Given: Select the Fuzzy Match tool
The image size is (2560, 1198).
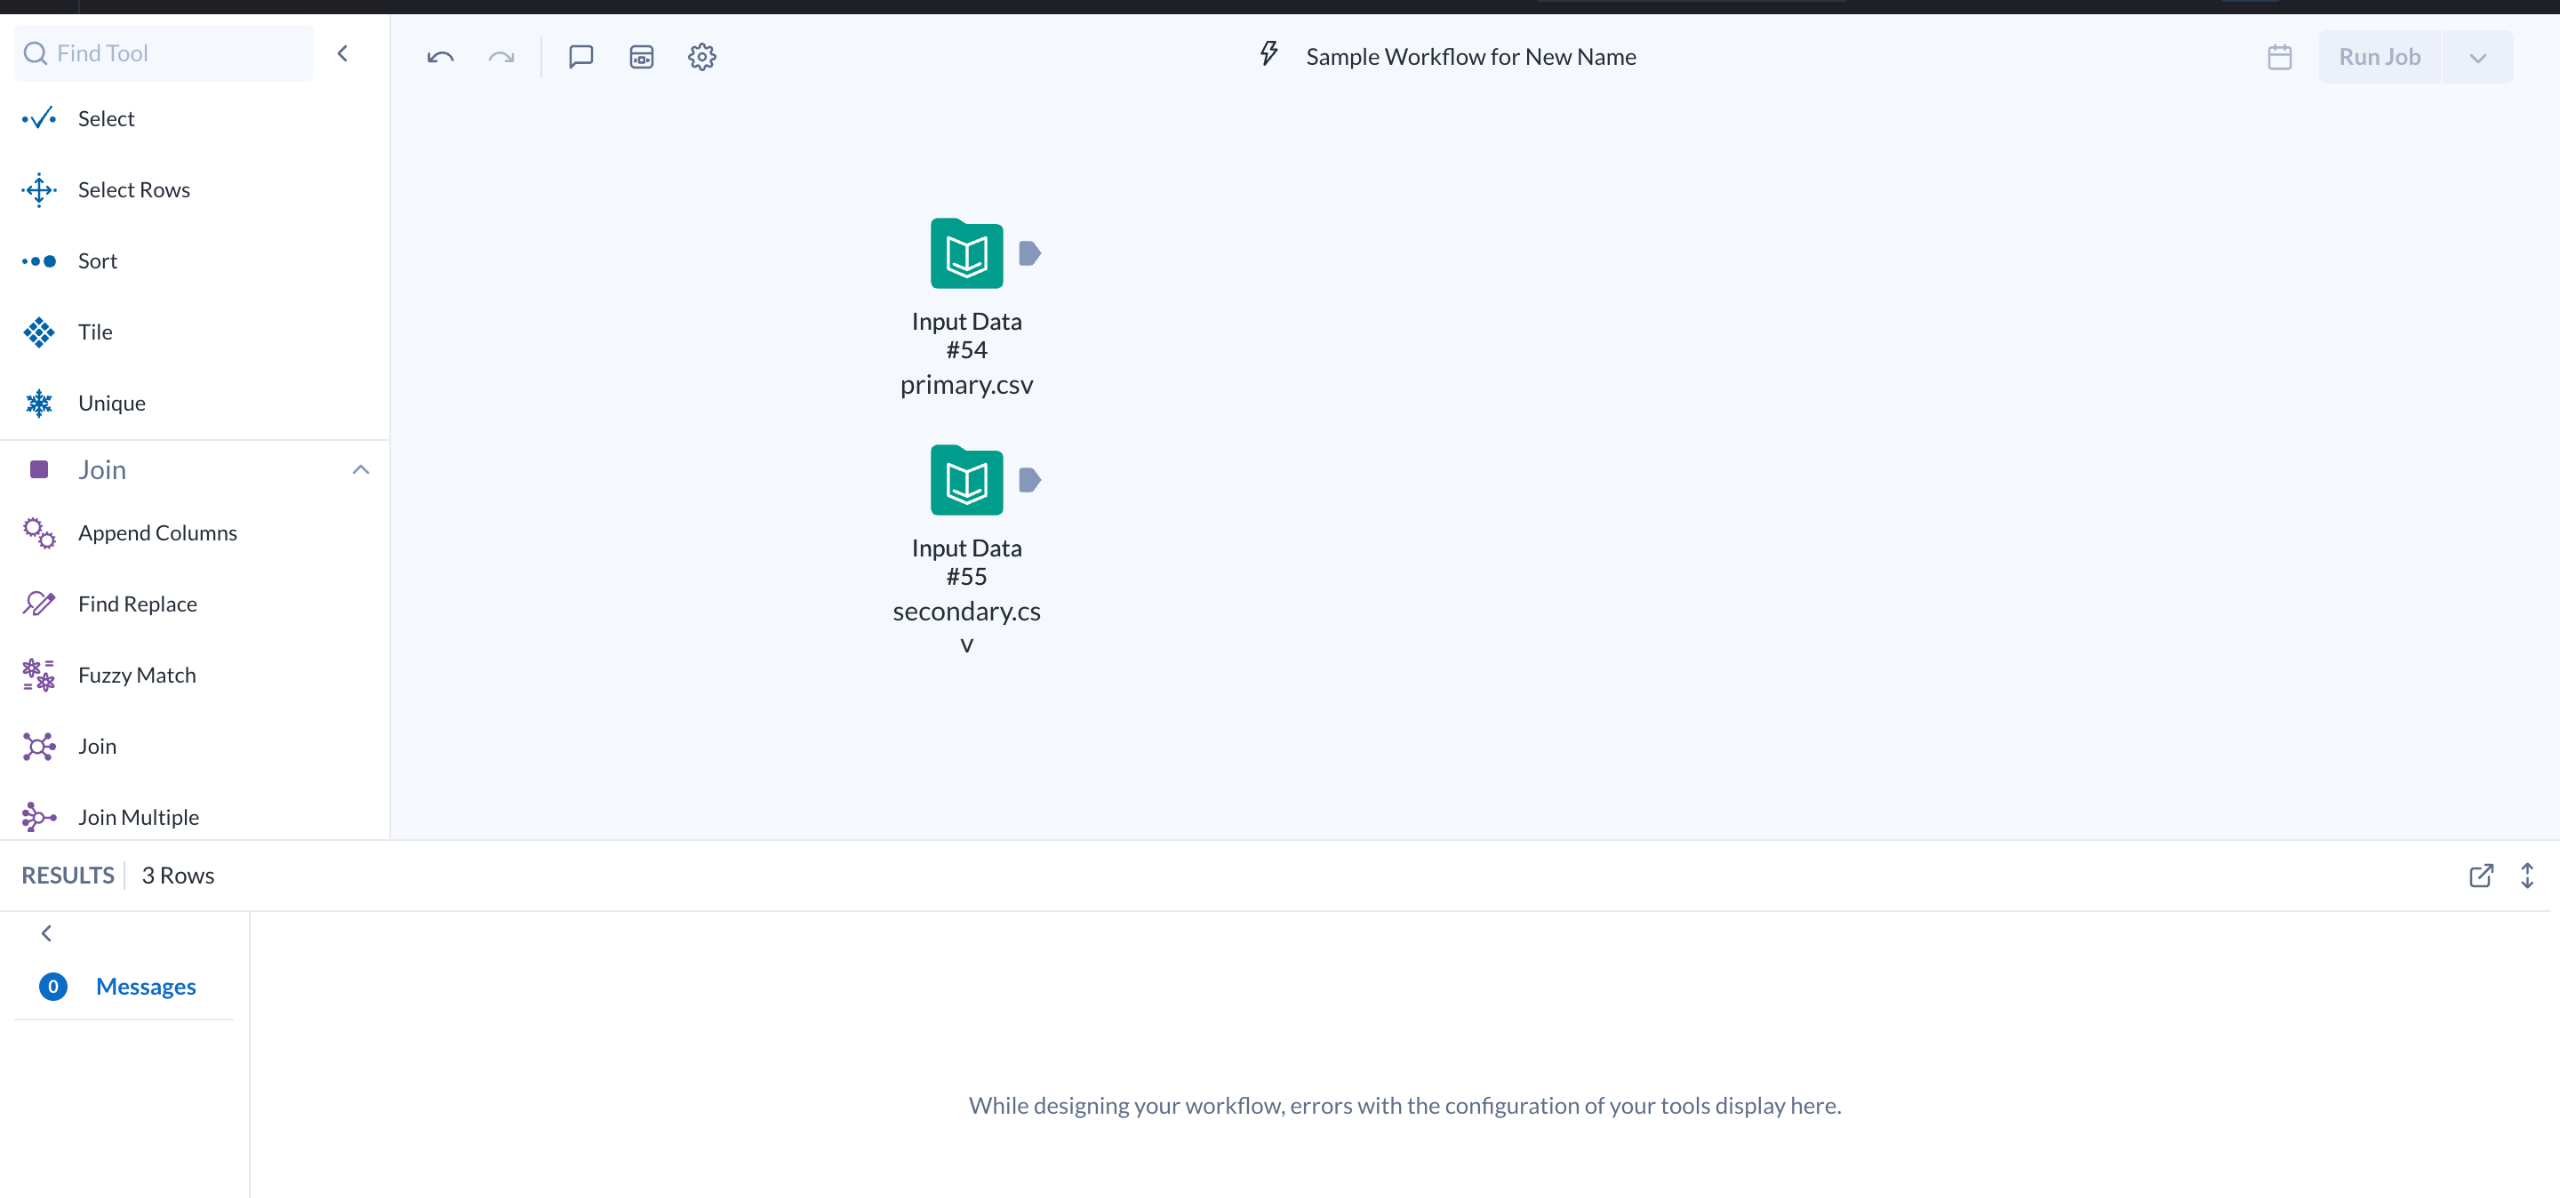Looking at the screenshot, I should pos(137,675).
